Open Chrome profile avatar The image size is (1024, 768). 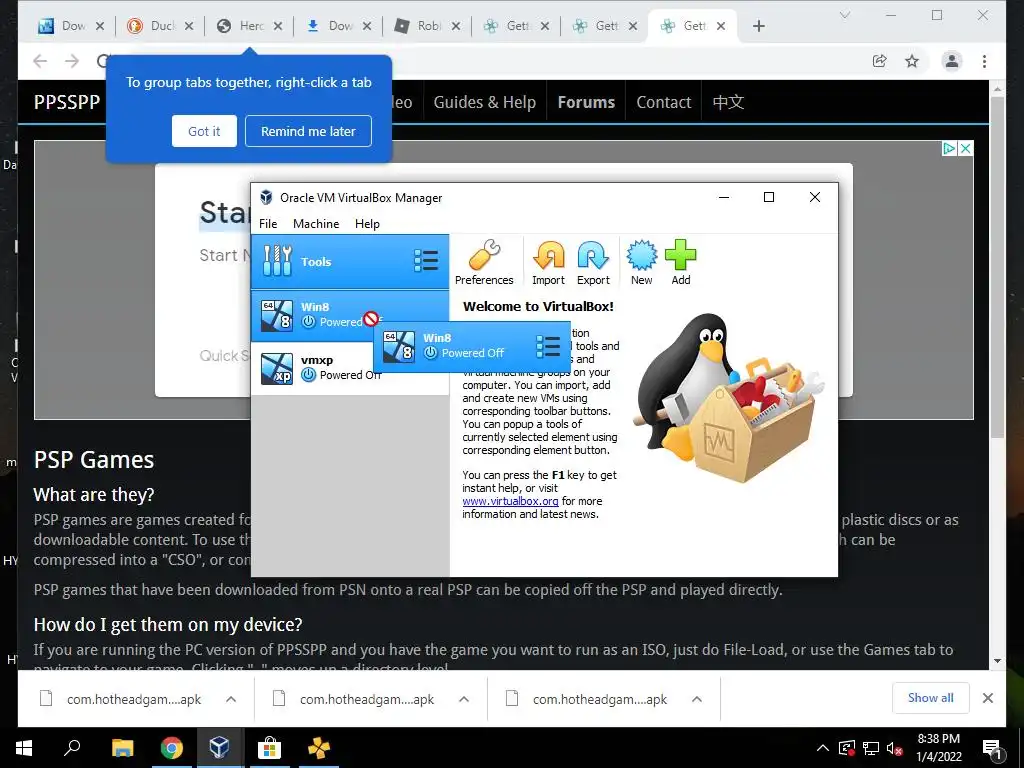click(x=952, y=61)
